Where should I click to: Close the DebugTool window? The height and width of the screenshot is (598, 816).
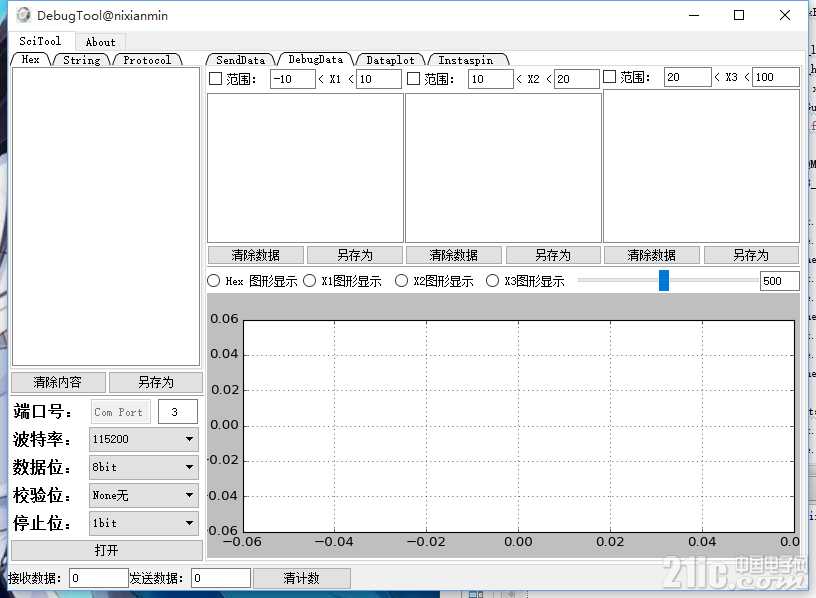[x=785, y=15]
